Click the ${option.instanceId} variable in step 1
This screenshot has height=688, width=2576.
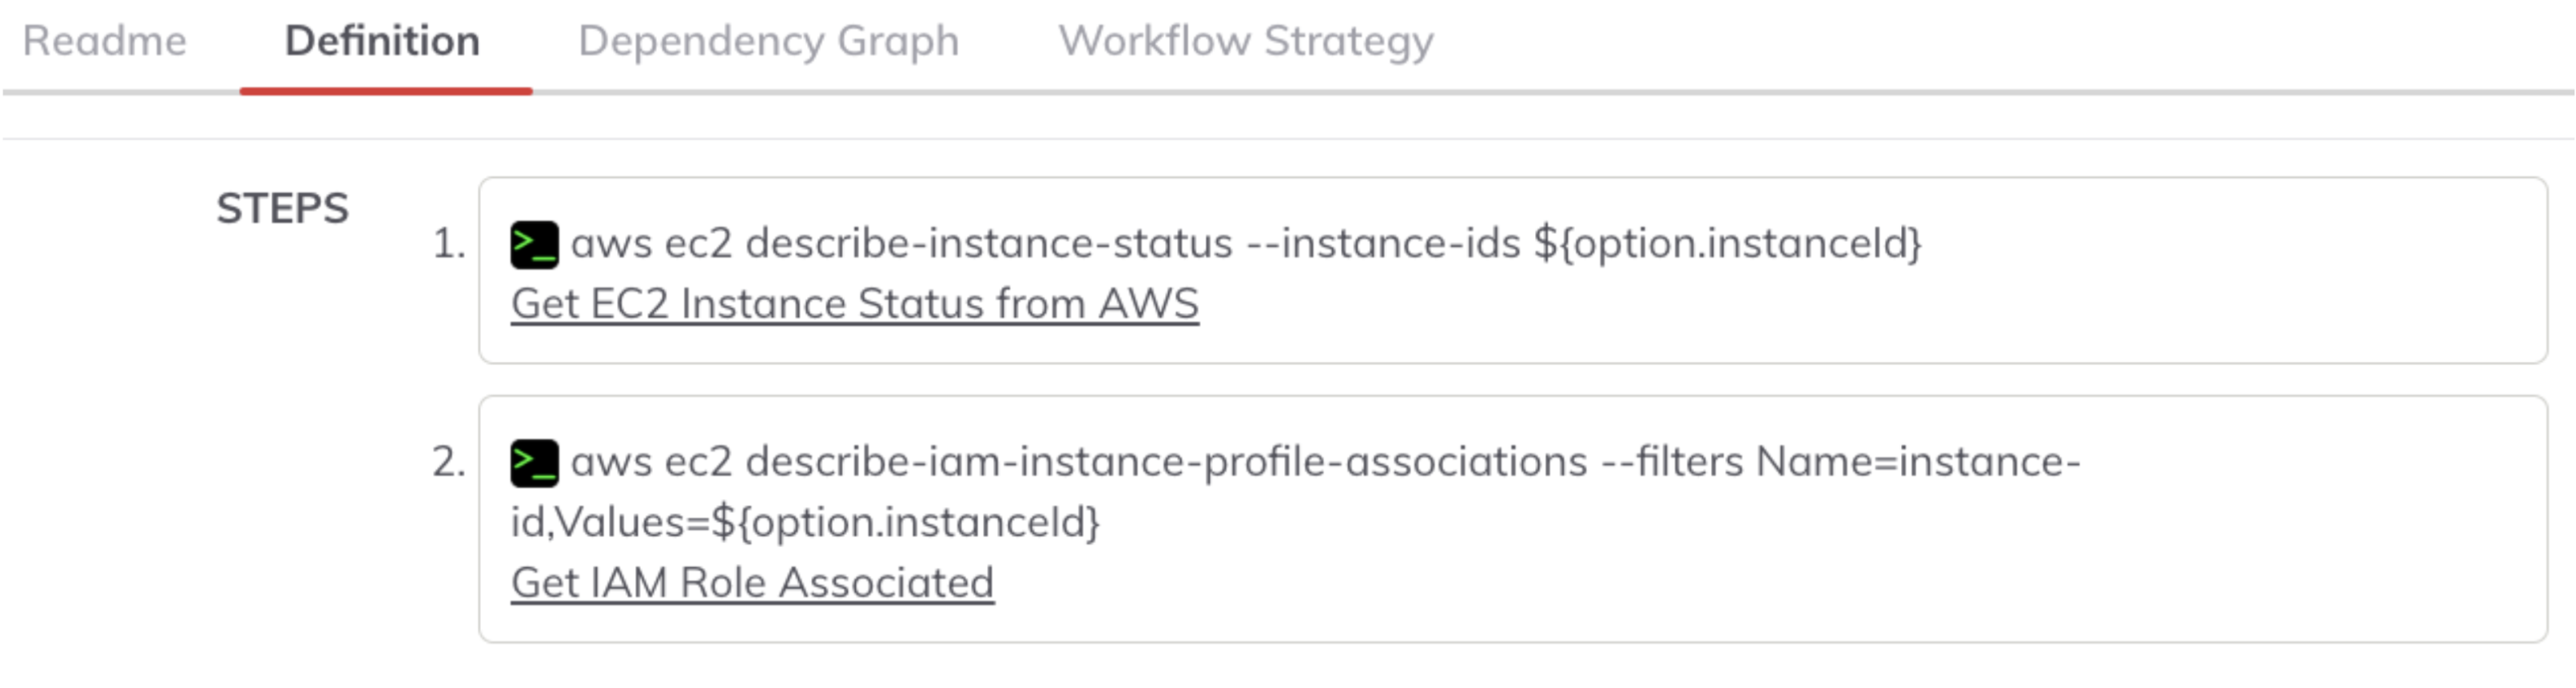(1728, 244)
